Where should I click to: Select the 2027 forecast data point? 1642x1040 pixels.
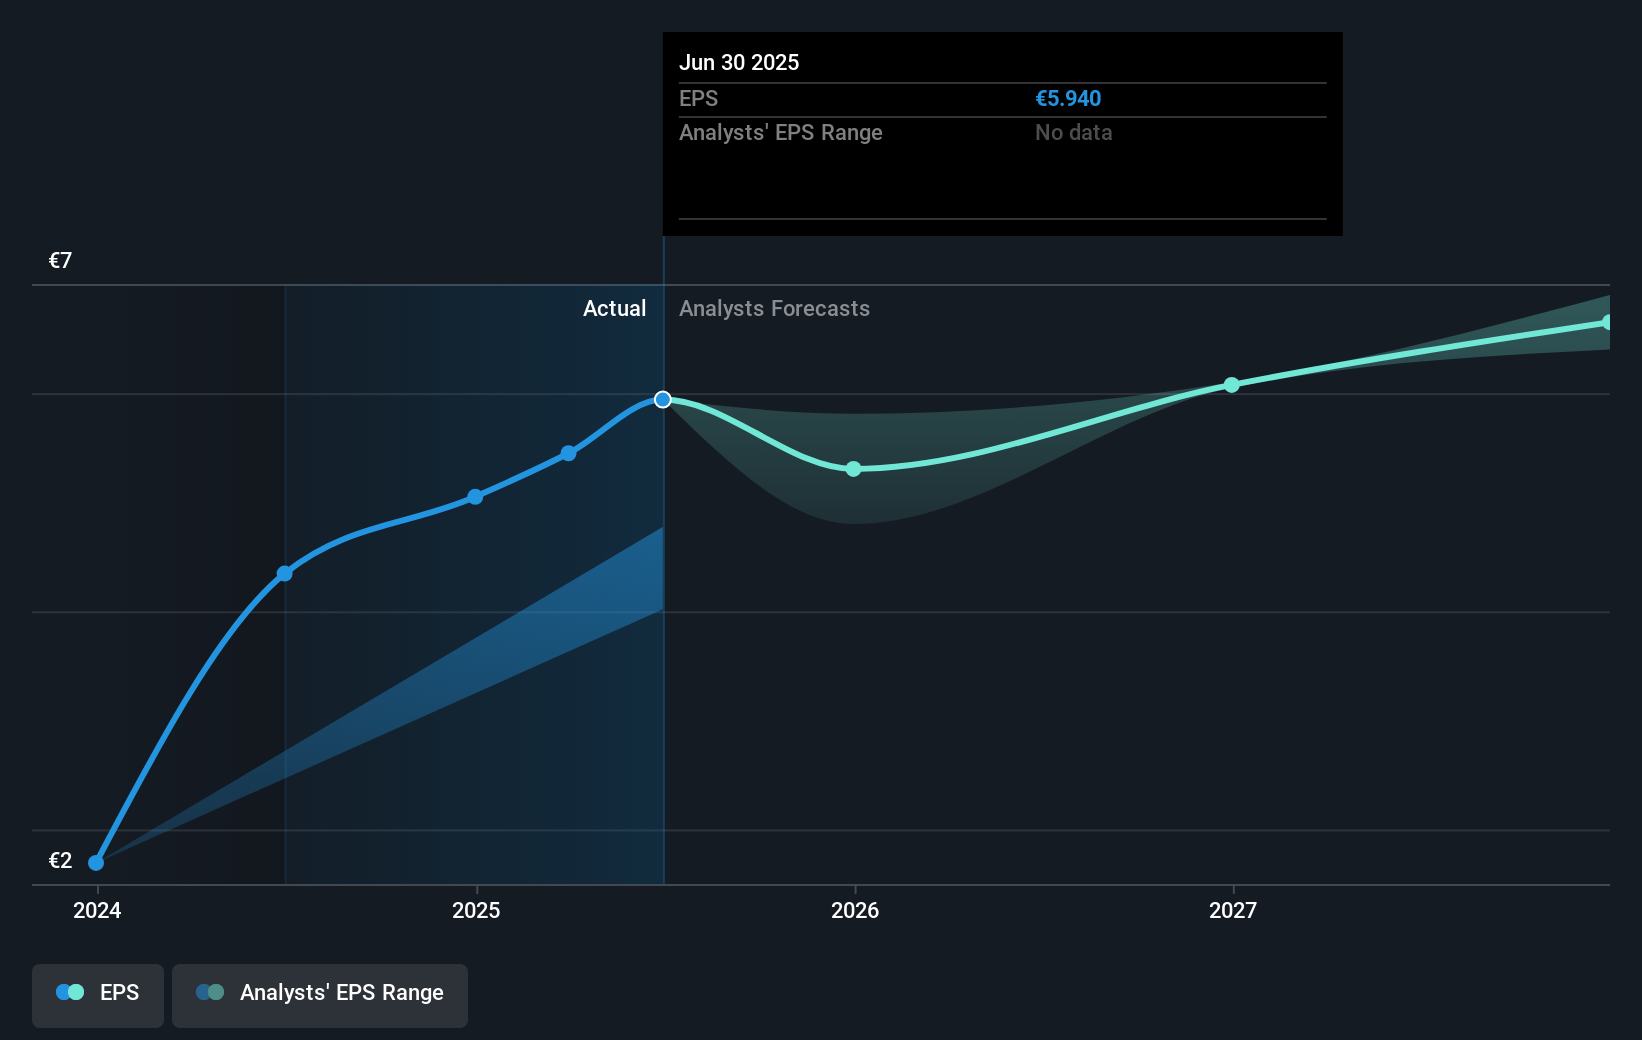pyautogui.click(x=1232, y=385)
